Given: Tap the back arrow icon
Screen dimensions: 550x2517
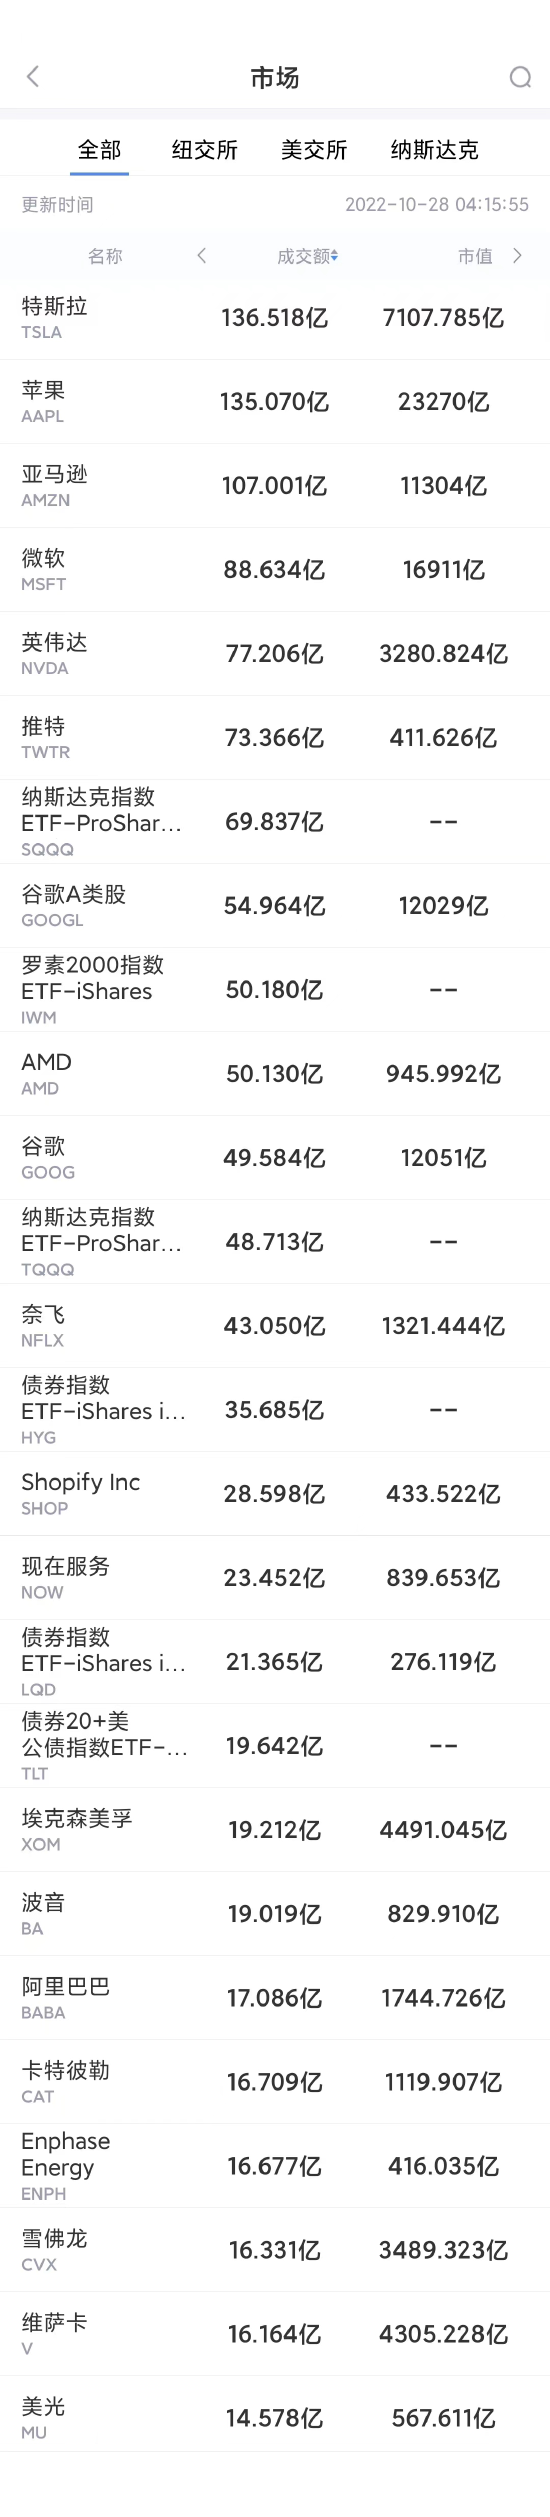Looking at the screenshot, I should click(x=33, y=77).
